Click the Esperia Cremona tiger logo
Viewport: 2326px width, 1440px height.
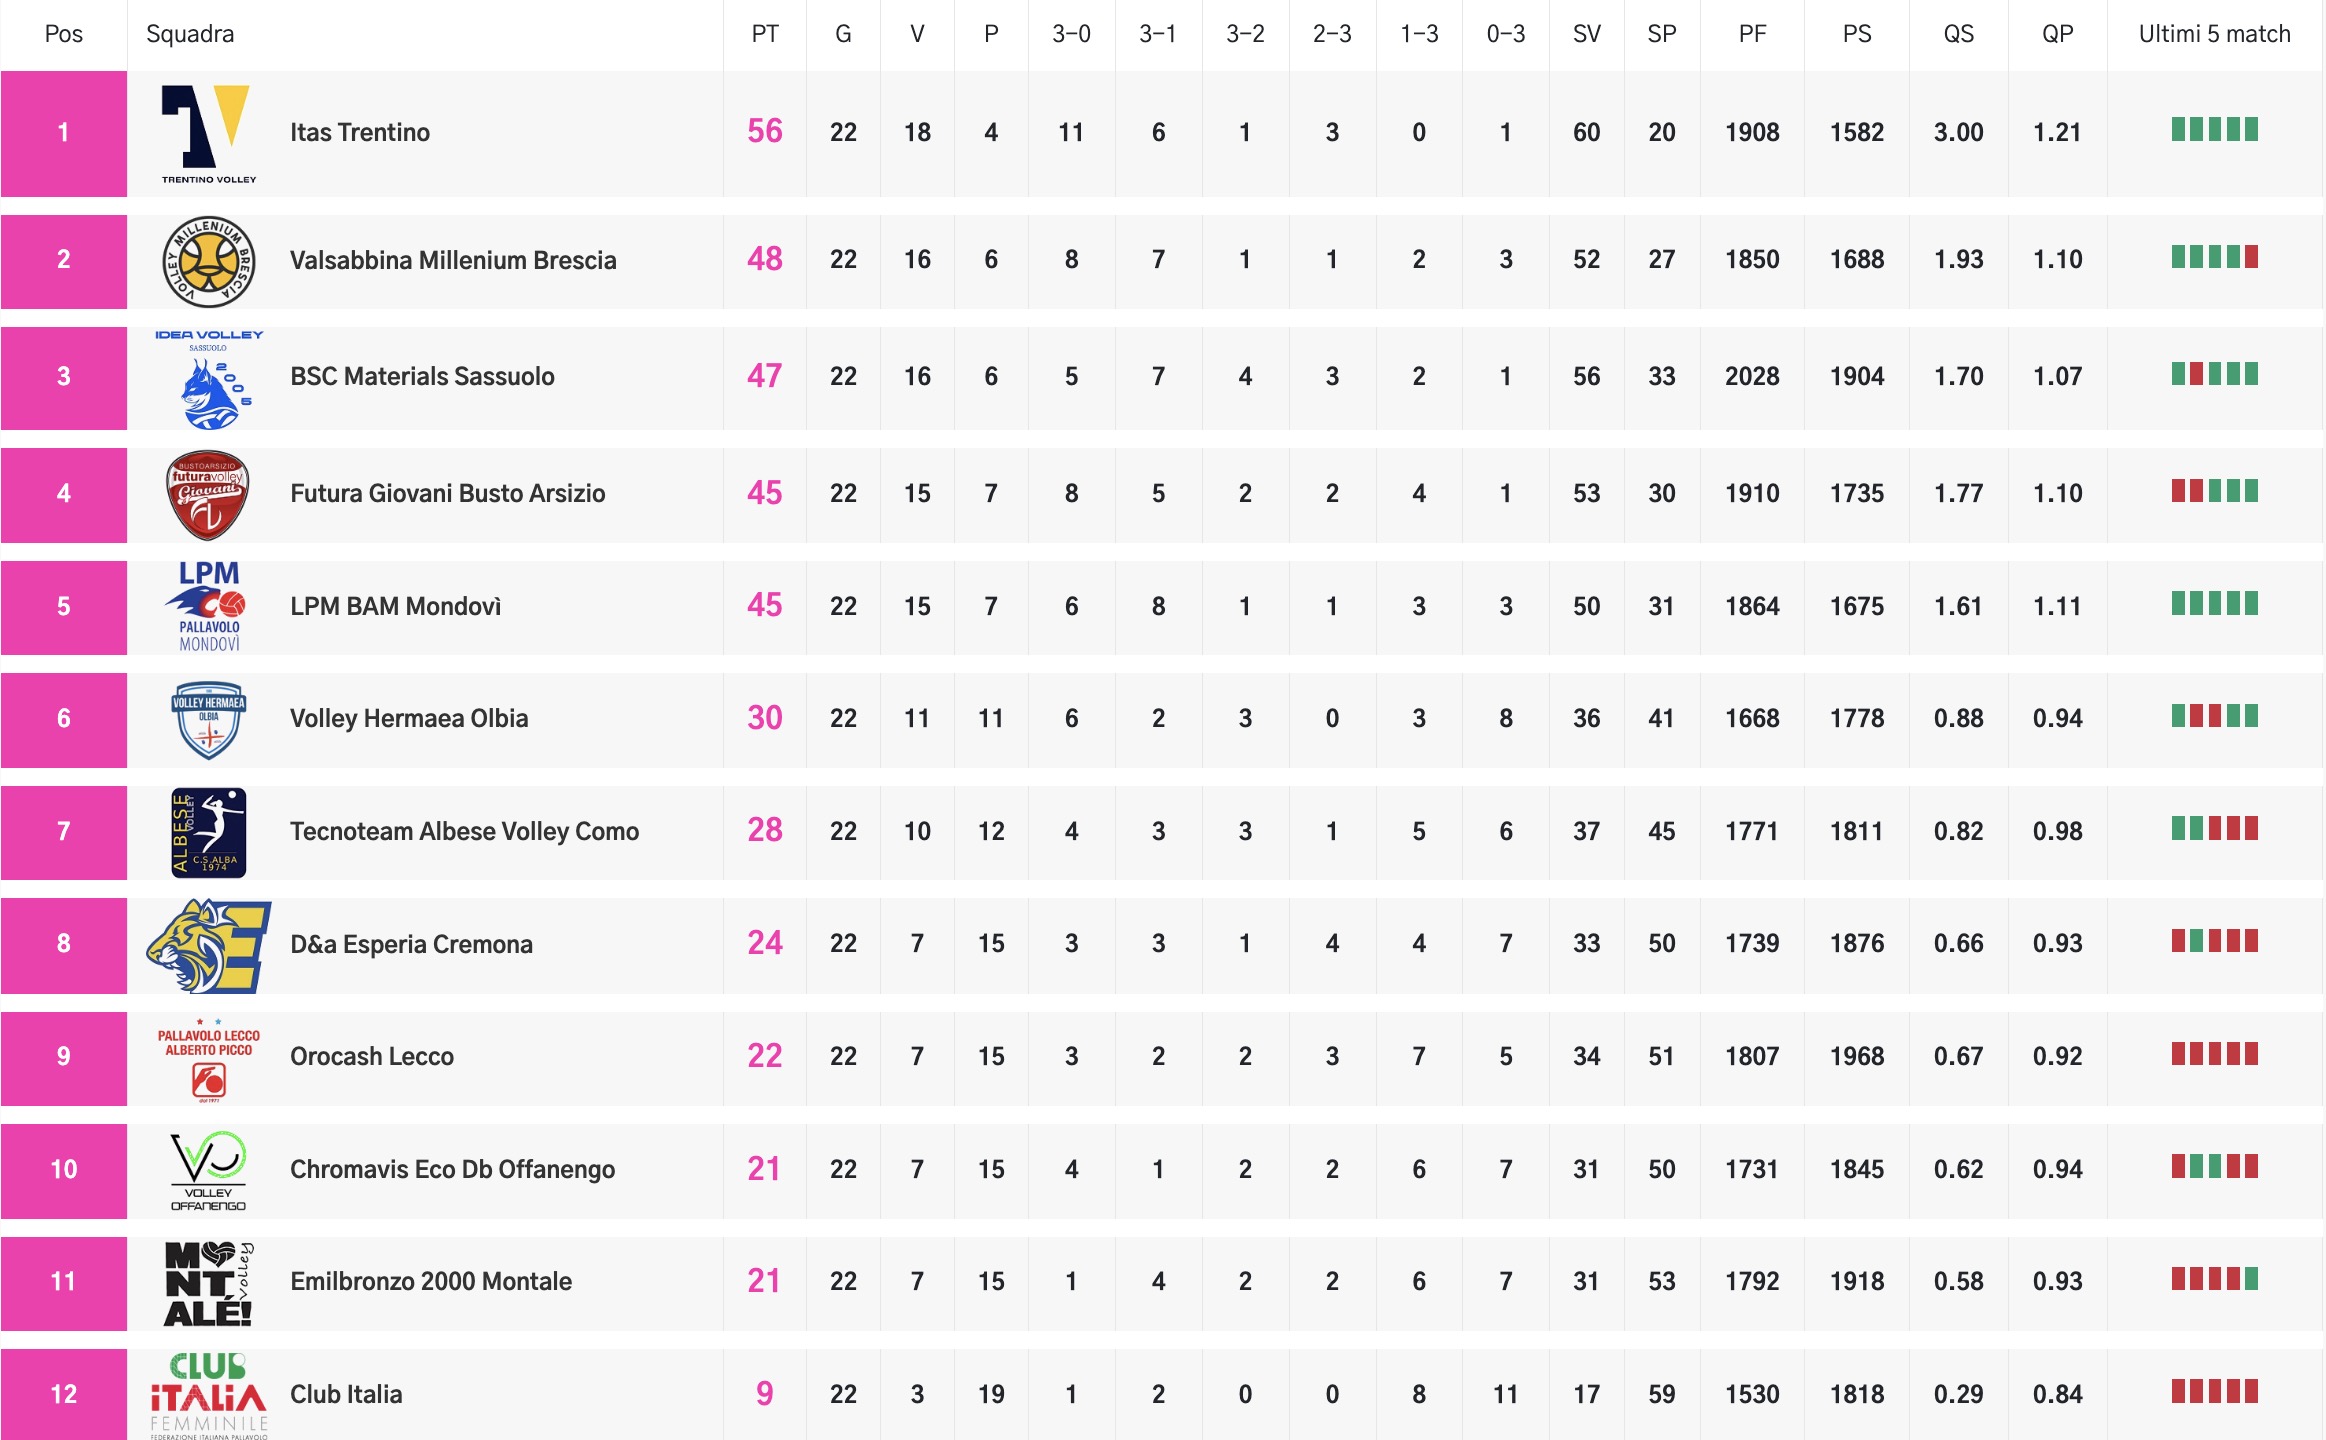point(208,945)
